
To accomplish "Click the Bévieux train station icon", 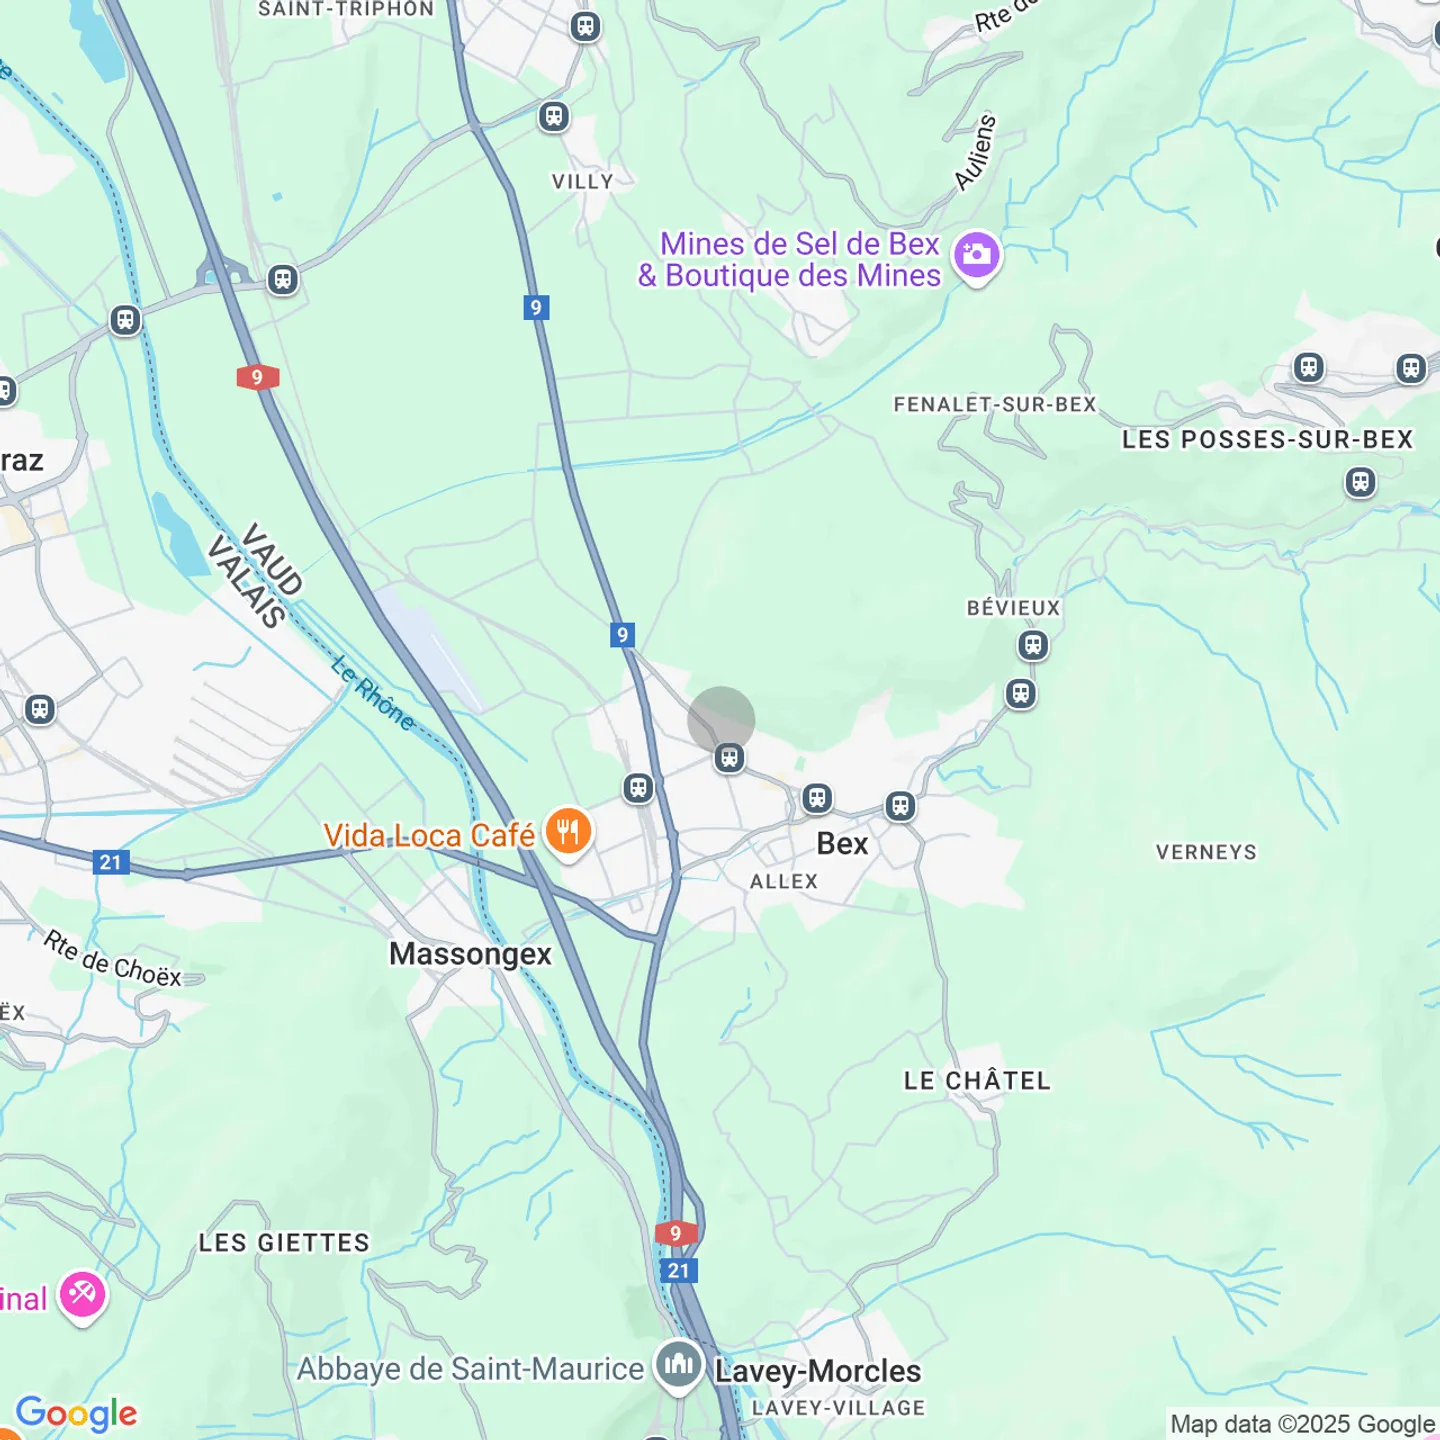I will 1033,645.
